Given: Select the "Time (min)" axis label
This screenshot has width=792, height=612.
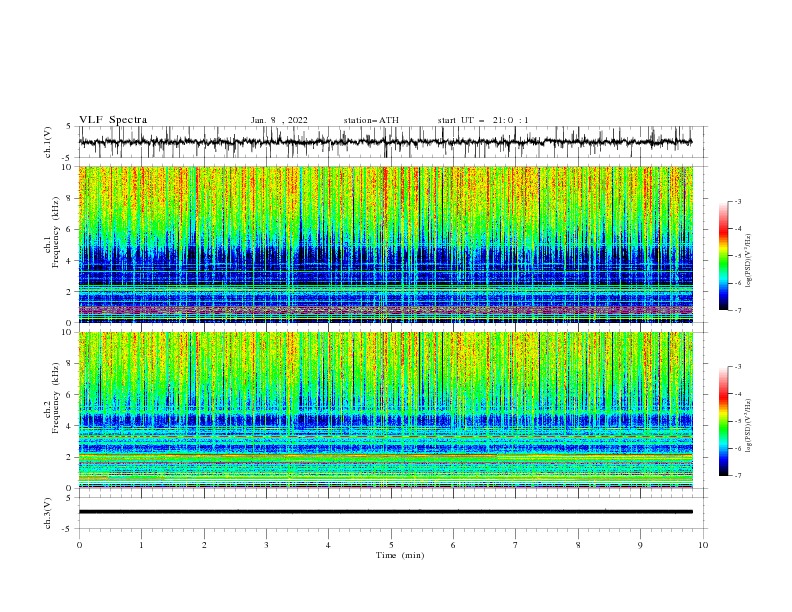Looking at the screenshot, I should pos(400,555).
